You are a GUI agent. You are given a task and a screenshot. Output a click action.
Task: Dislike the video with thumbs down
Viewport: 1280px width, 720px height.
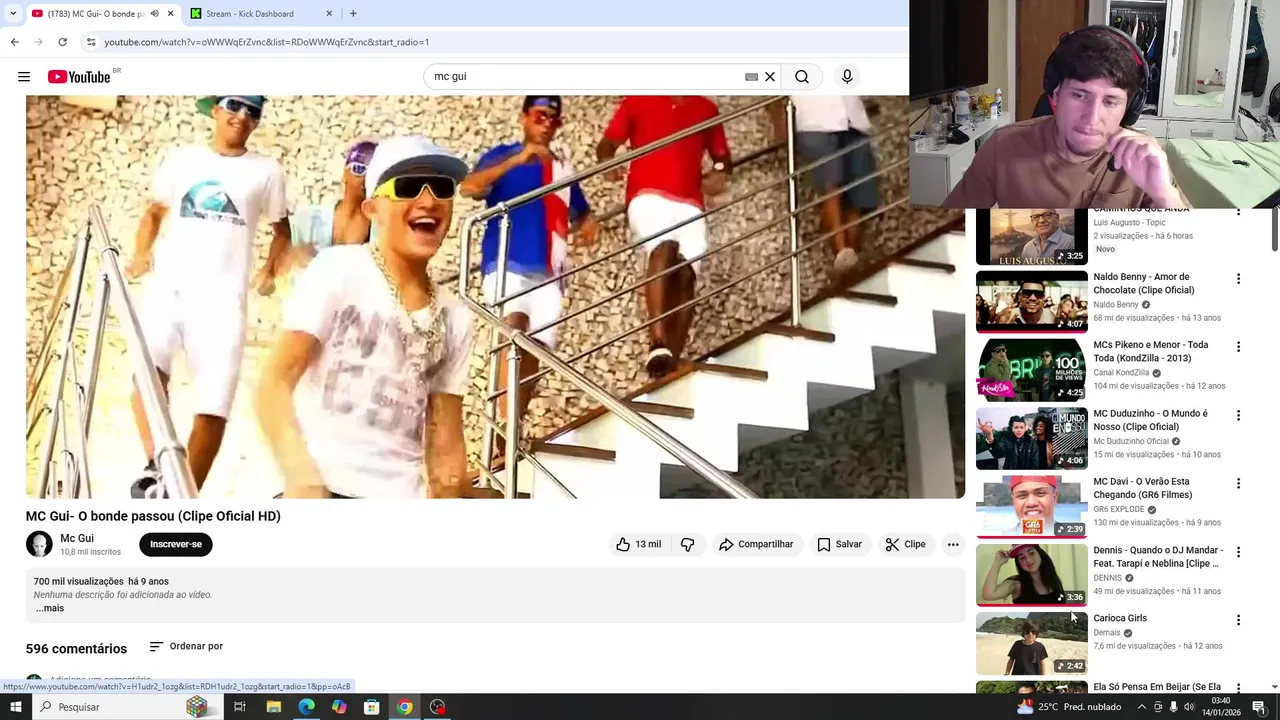pyautogui.click(x=687, y=544)
